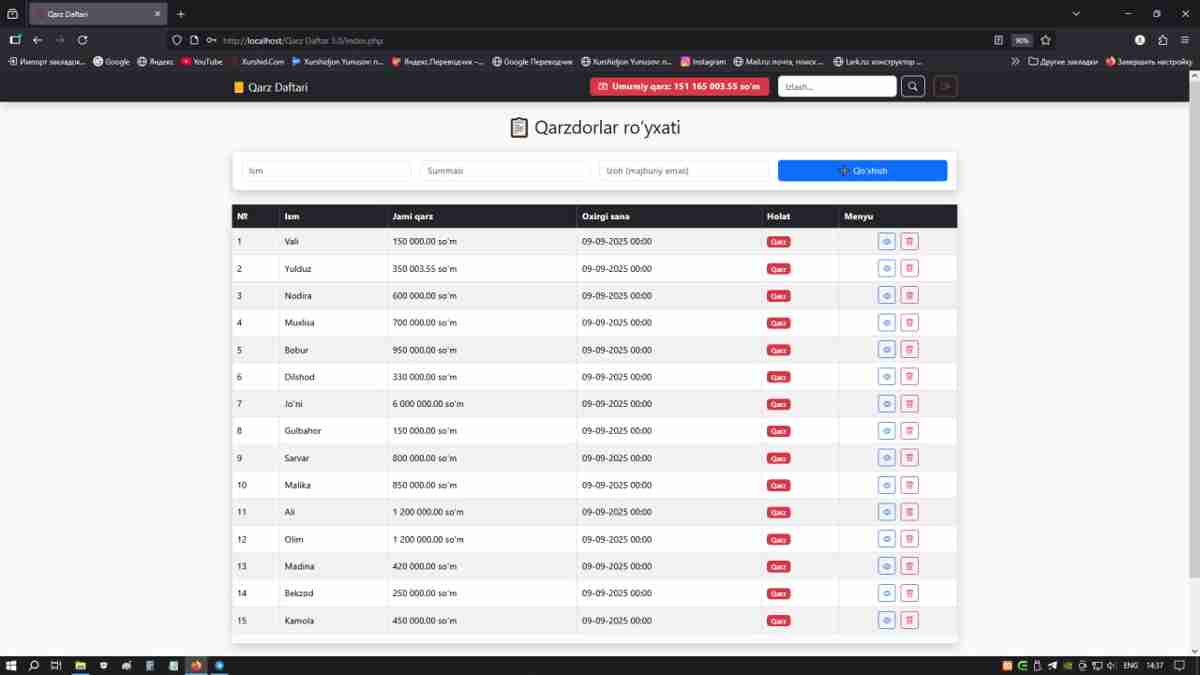The height and width of the screenshot is (675, 1200).
Task: Delete the Kamola entry with trash icon
Action: pos(909,620)
